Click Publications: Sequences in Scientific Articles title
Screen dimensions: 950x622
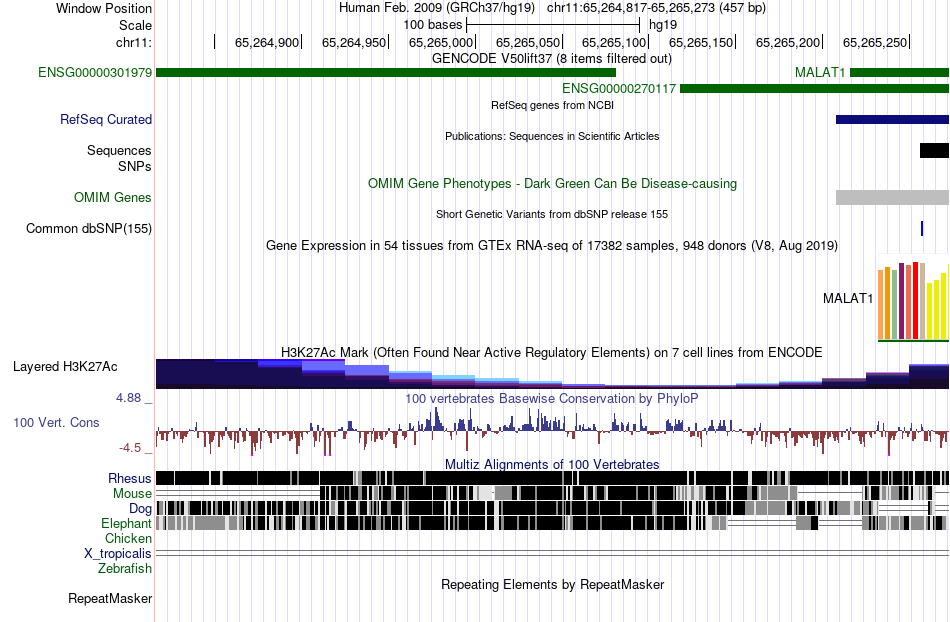click(552, 136)
